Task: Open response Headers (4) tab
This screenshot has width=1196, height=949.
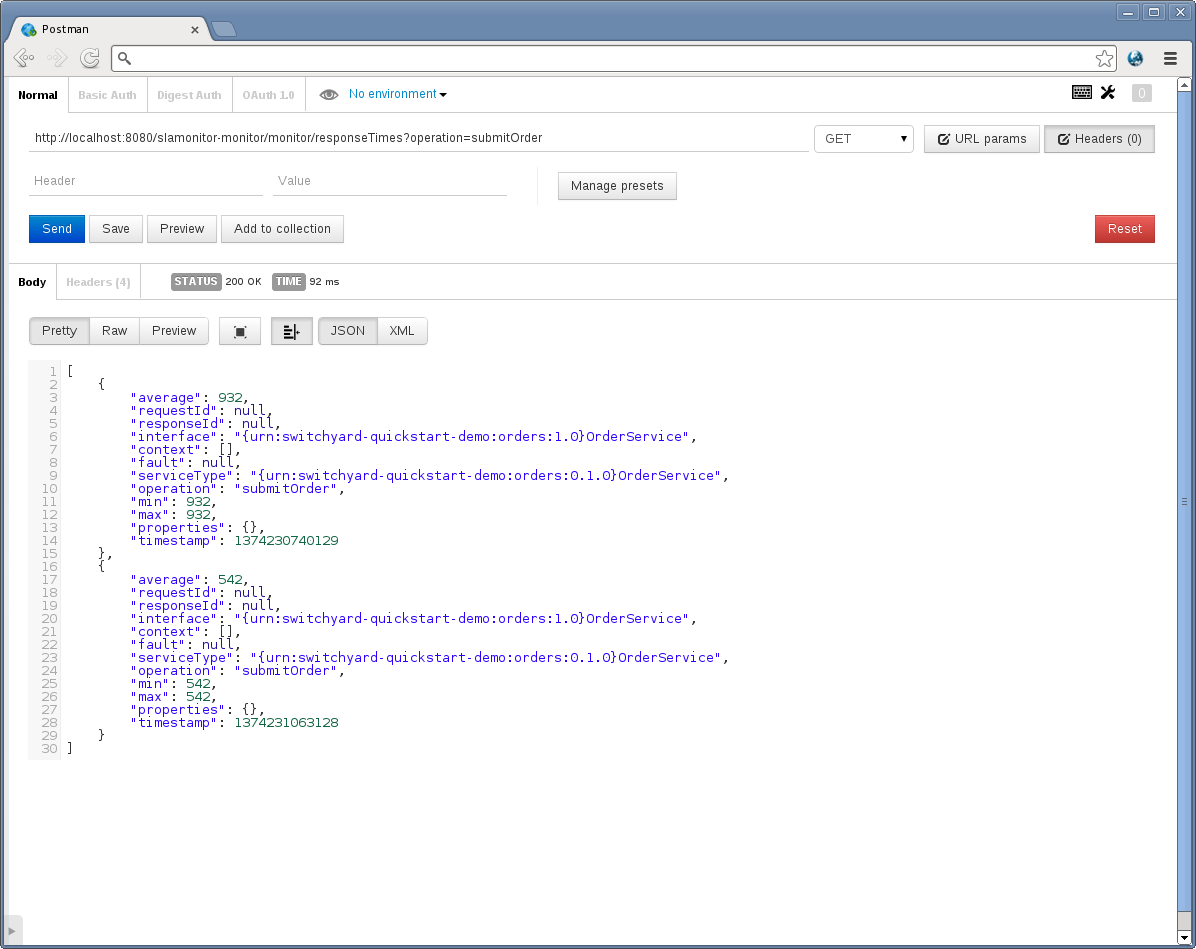Action: tap(98, 282)
